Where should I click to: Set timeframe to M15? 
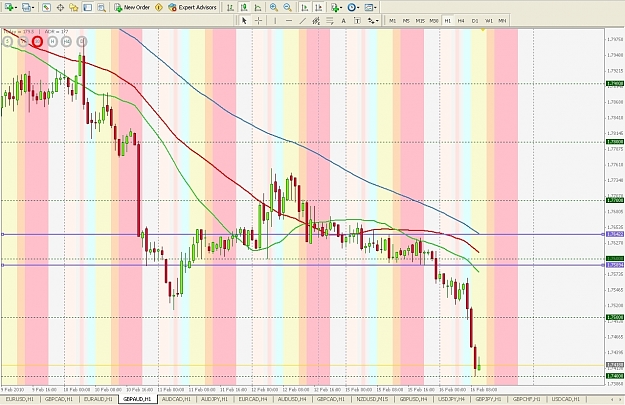click(420, 21)
